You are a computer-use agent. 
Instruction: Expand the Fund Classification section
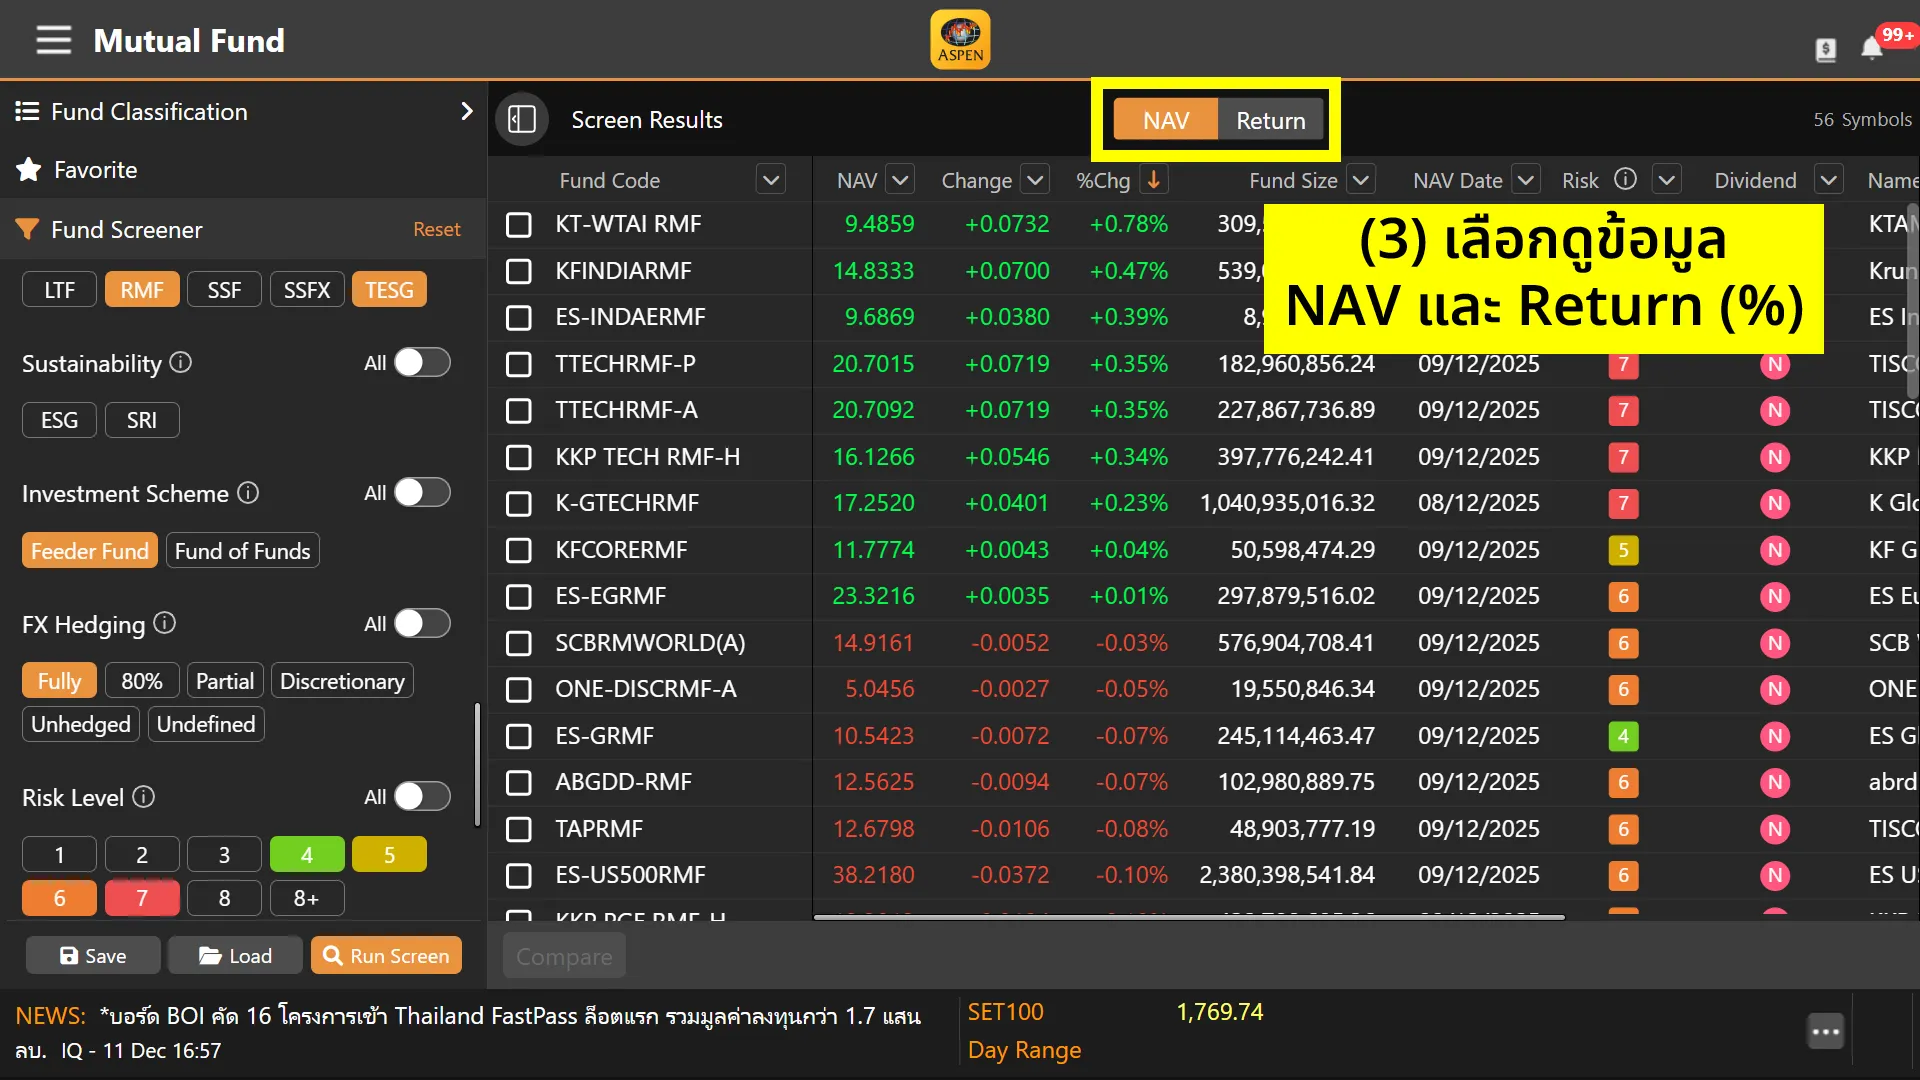coord(466,111)
